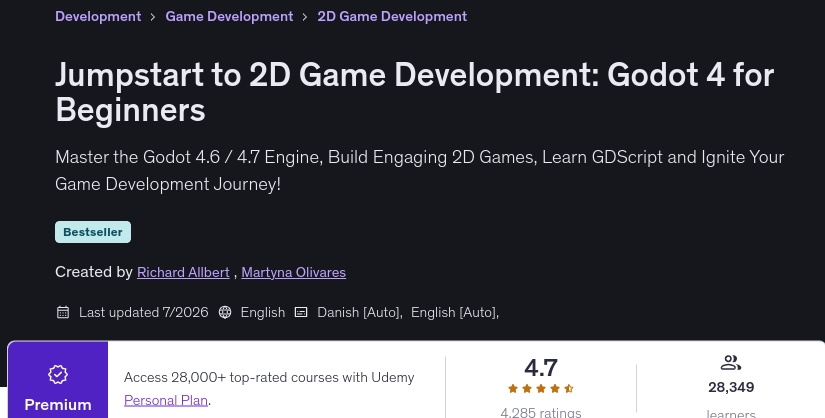Click the Last updated 7/2026 text
The width and height of the screenshot is (825, 418).
pyautogui.click(x=144, y=312)
